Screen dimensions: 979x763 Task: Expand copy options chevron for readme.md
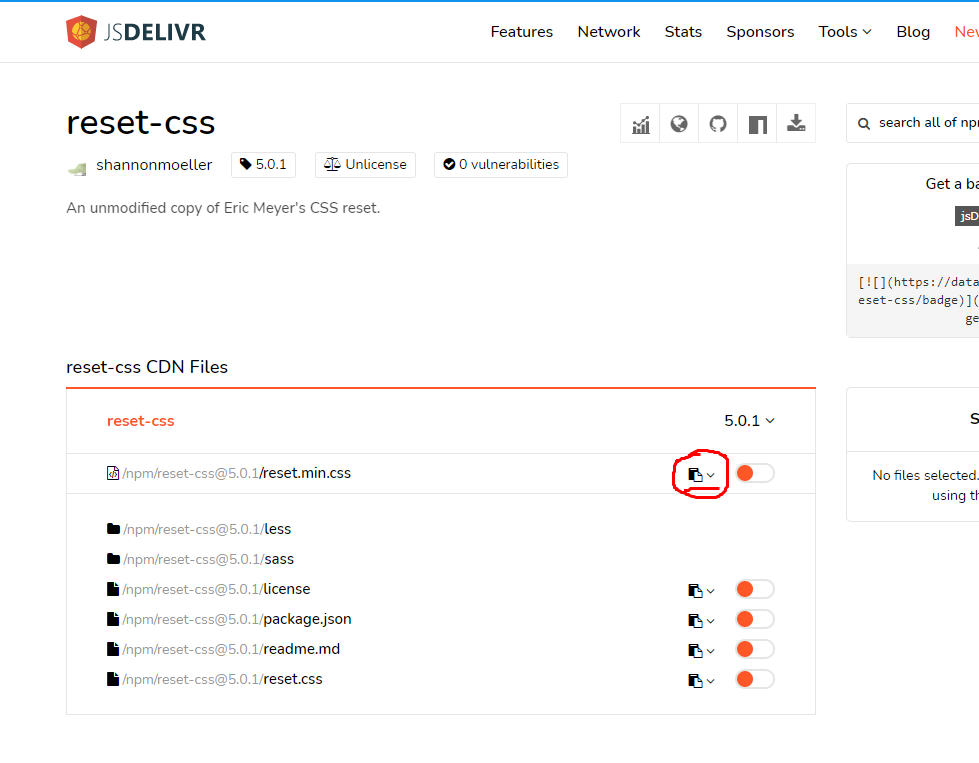[711, 651]
